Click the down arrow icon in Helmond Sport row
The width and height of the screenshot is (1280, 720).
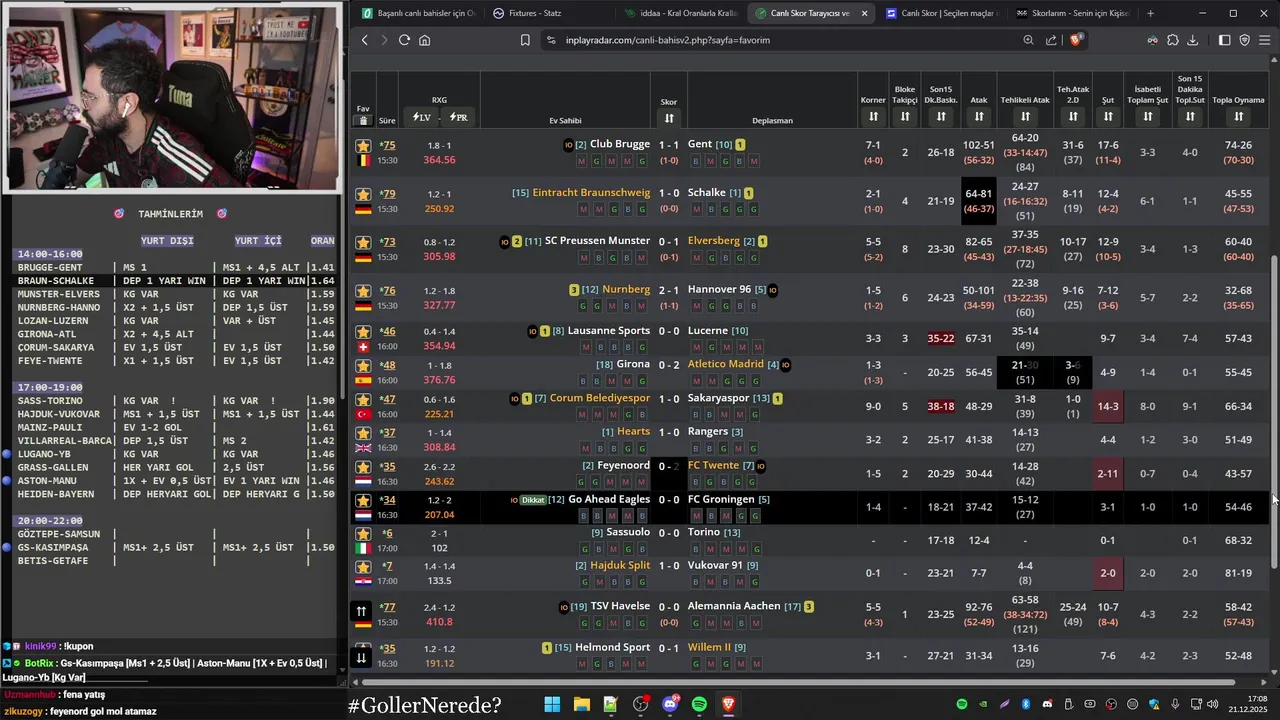pos(361,657)
